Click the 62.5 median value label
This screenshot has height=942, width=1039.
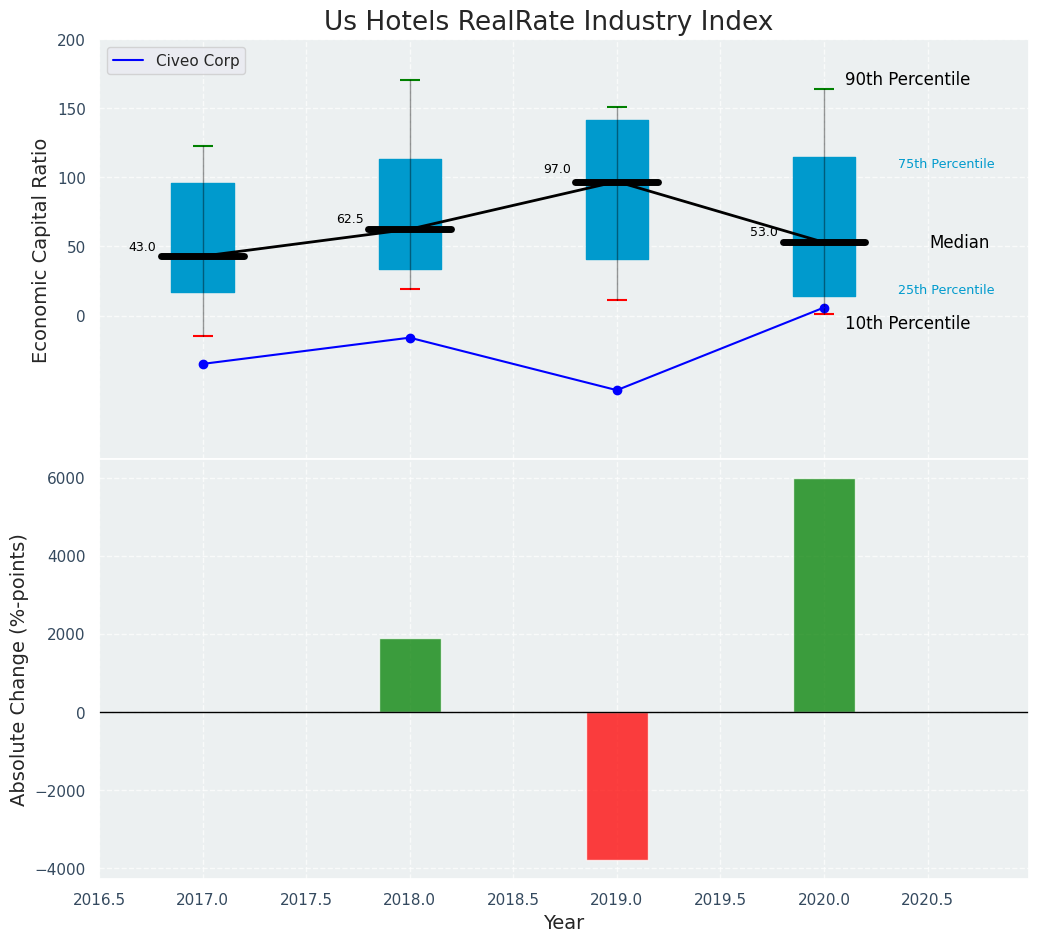(x=350, y=220)
